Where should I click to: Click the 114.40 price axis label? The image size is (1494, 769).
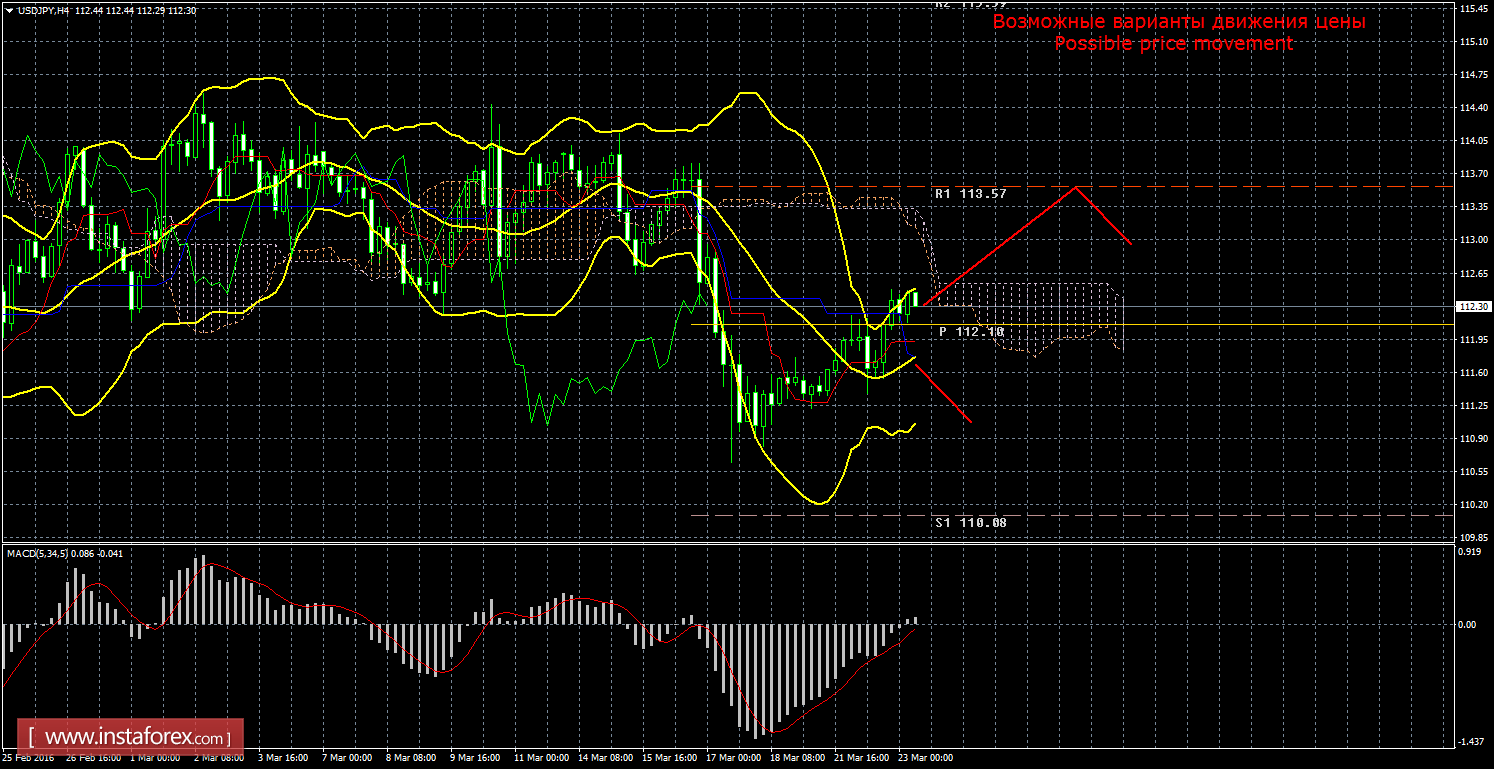pyautogui.click(x=1474, y=108)
